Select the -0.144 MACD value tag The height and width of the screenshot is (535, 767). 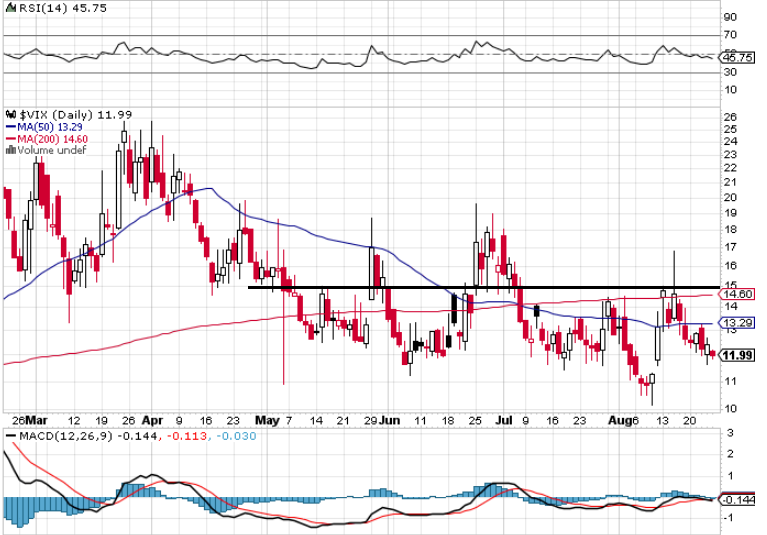738,498
